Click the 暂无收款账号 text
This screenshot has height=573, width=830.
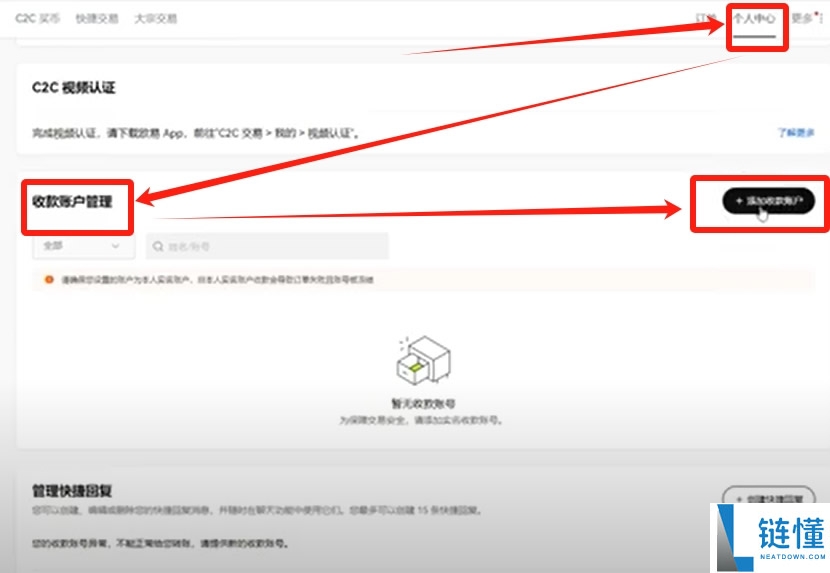point(423,404)
